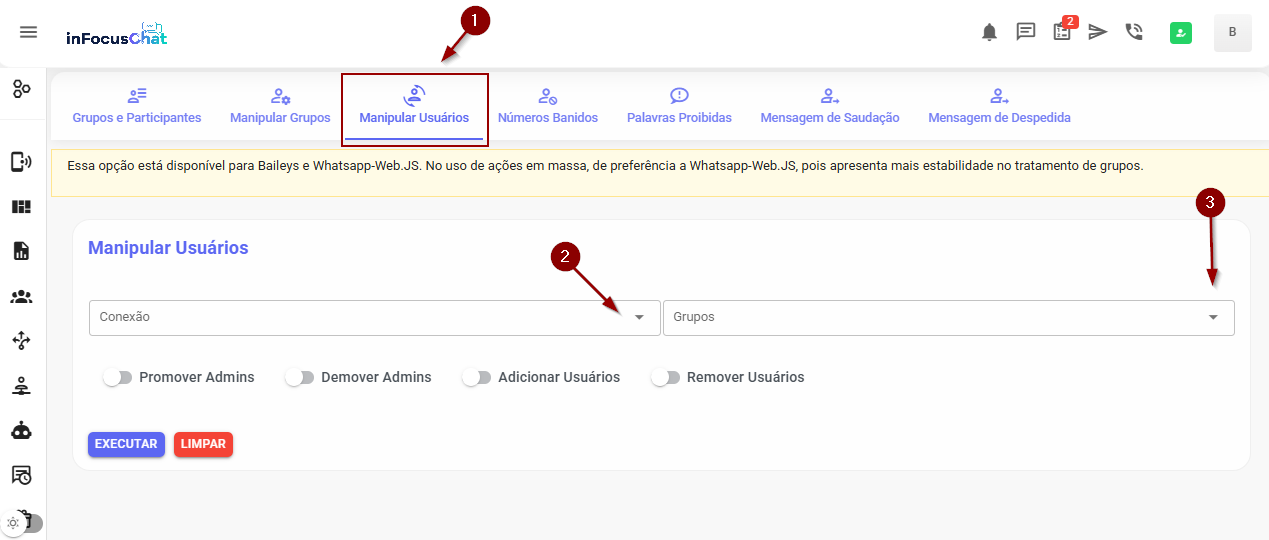The width and height of the screenshot is (1269, 540).
Task: Click the paper plane send icon
Action: pyautogui.click(x=1098, y=32)
